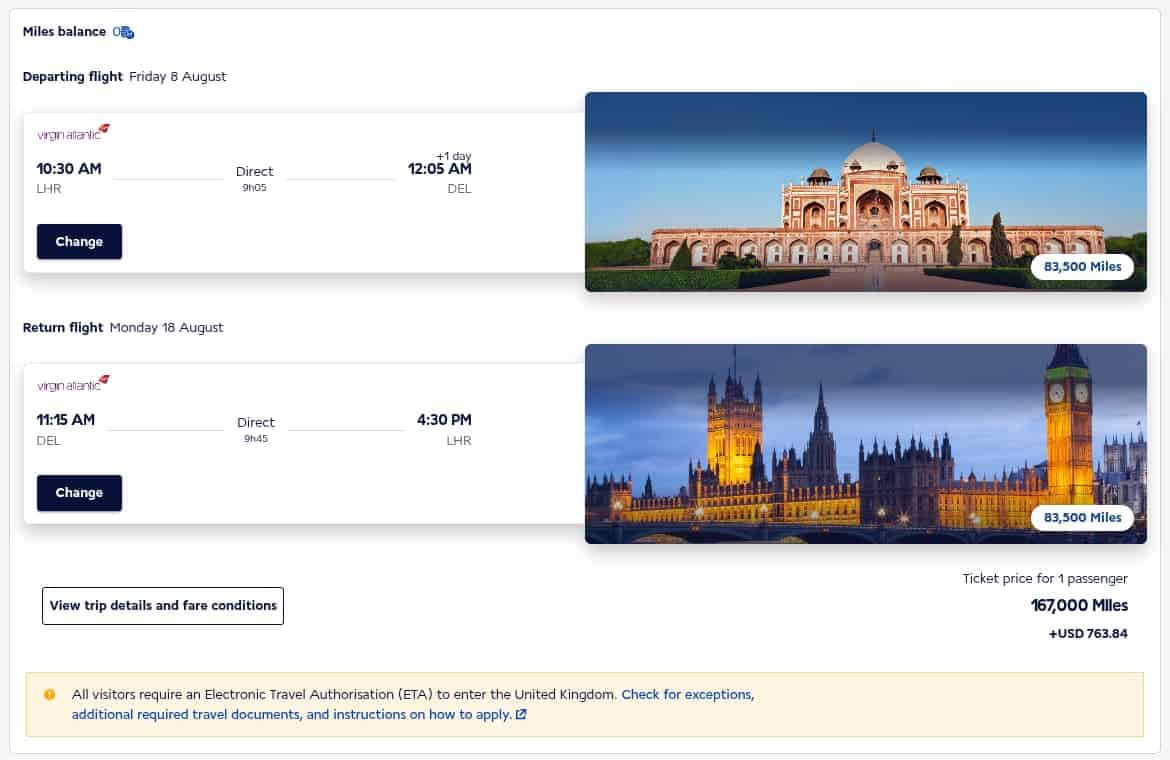Click the 83,500 Miles badge on London image
Viewport: 1170px width, 760px height.
1081,518
